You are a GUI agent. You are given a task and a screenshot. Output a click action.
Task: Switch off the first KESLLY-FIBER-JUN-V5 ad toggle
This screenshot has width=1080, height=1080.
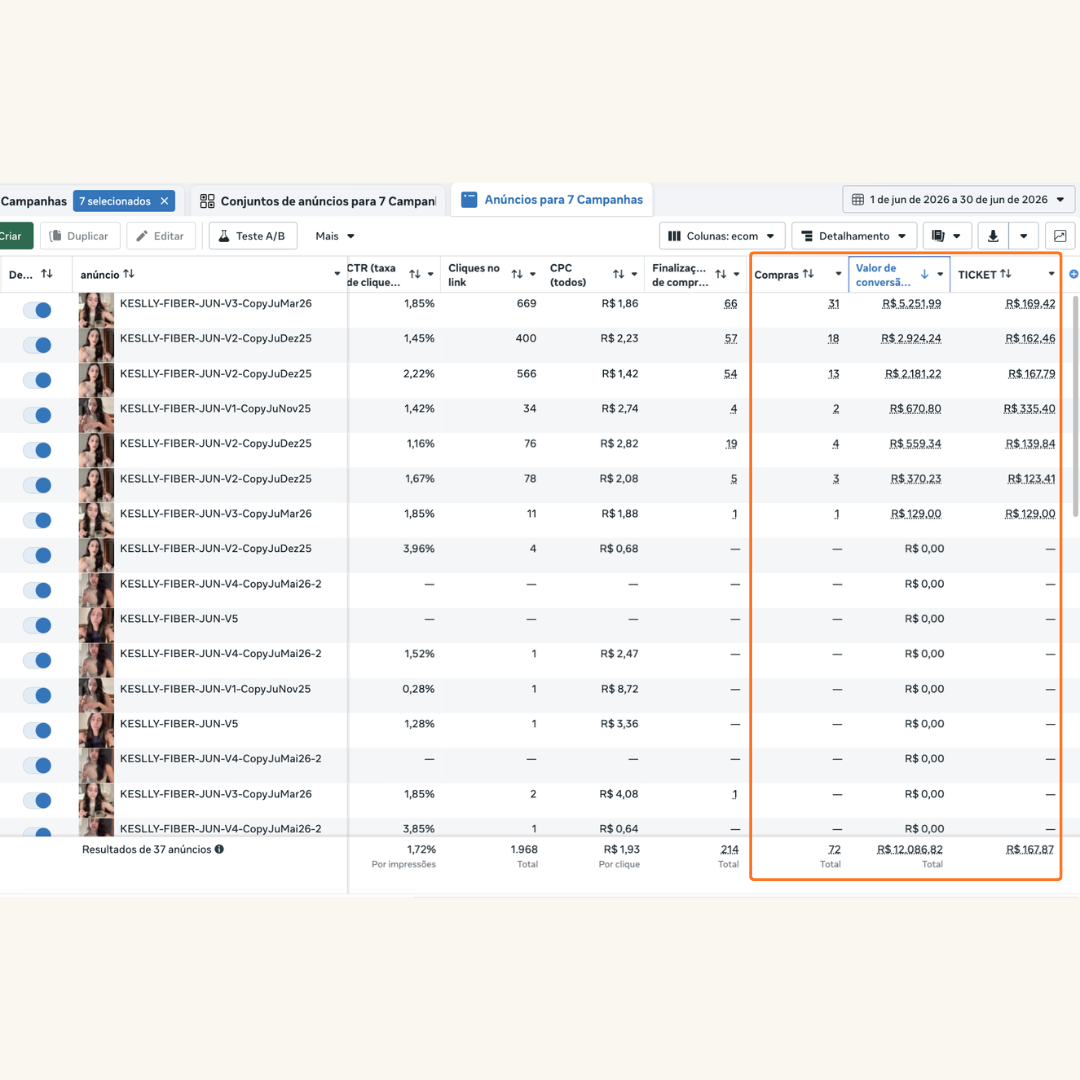(37, 625)
